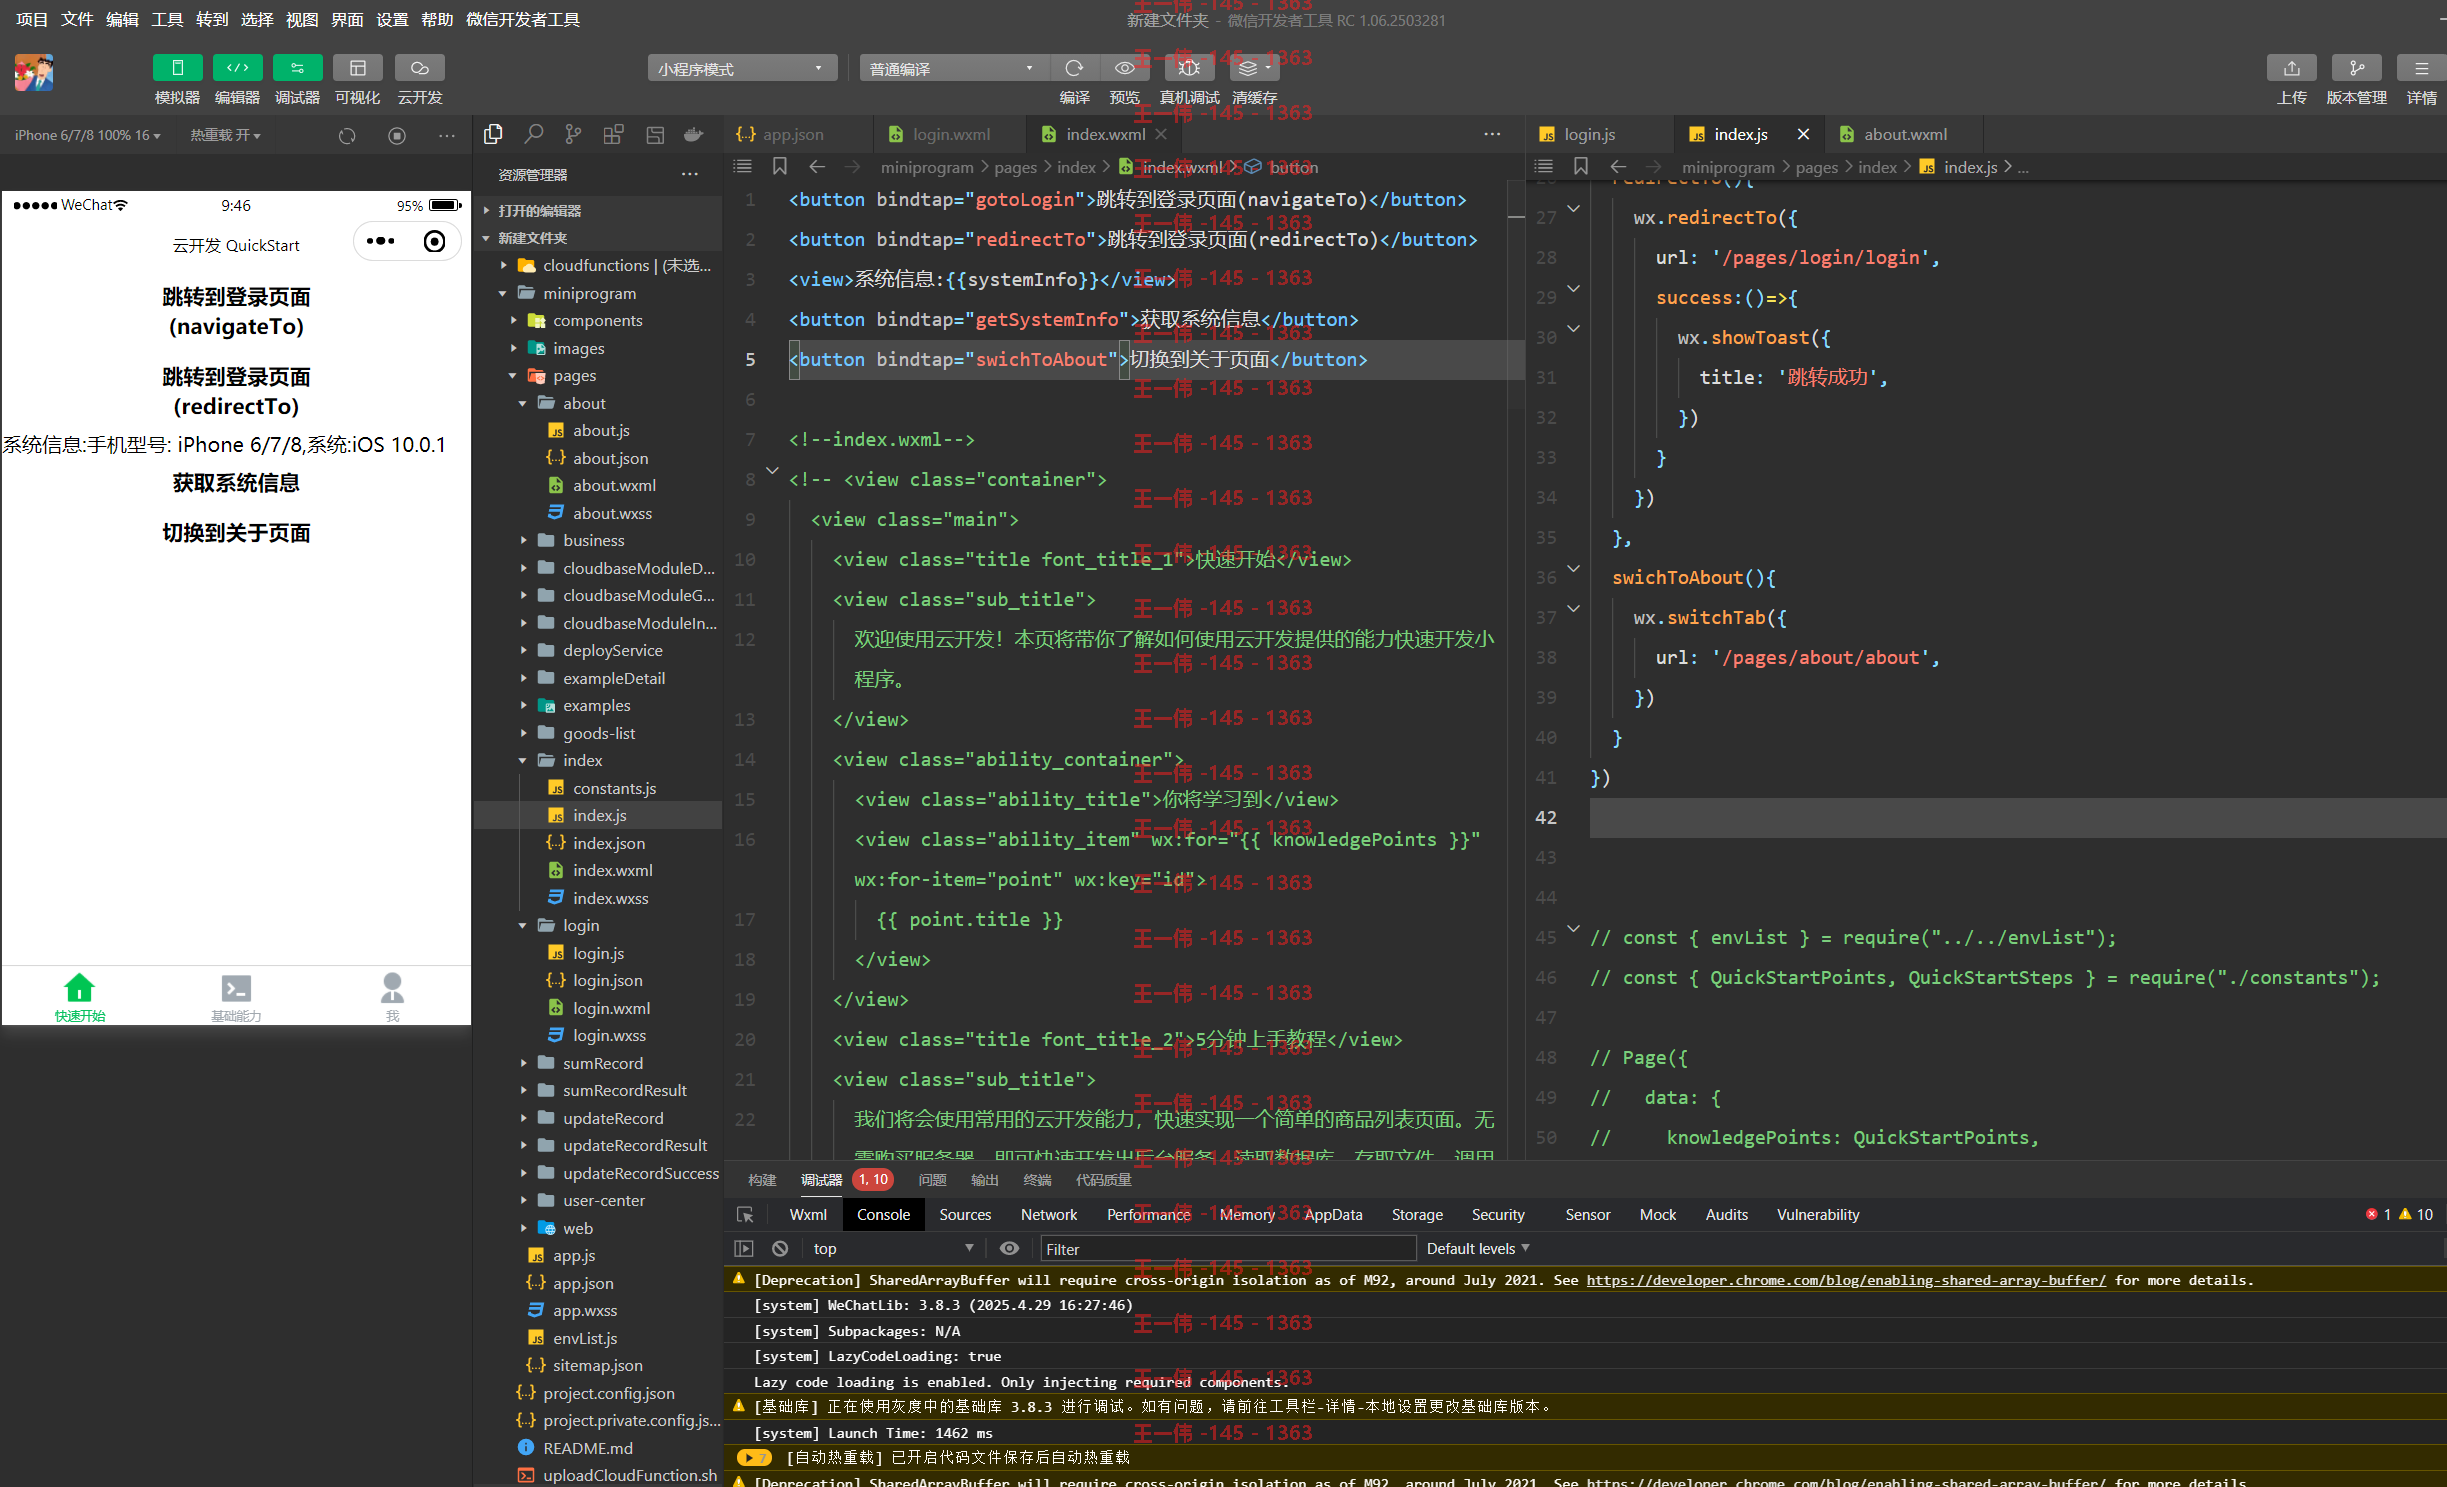Screen dimensions: 2447x1487
Task: Collapse the miniprogram folder
Action: pyautogui.click(x=503, y=293)
